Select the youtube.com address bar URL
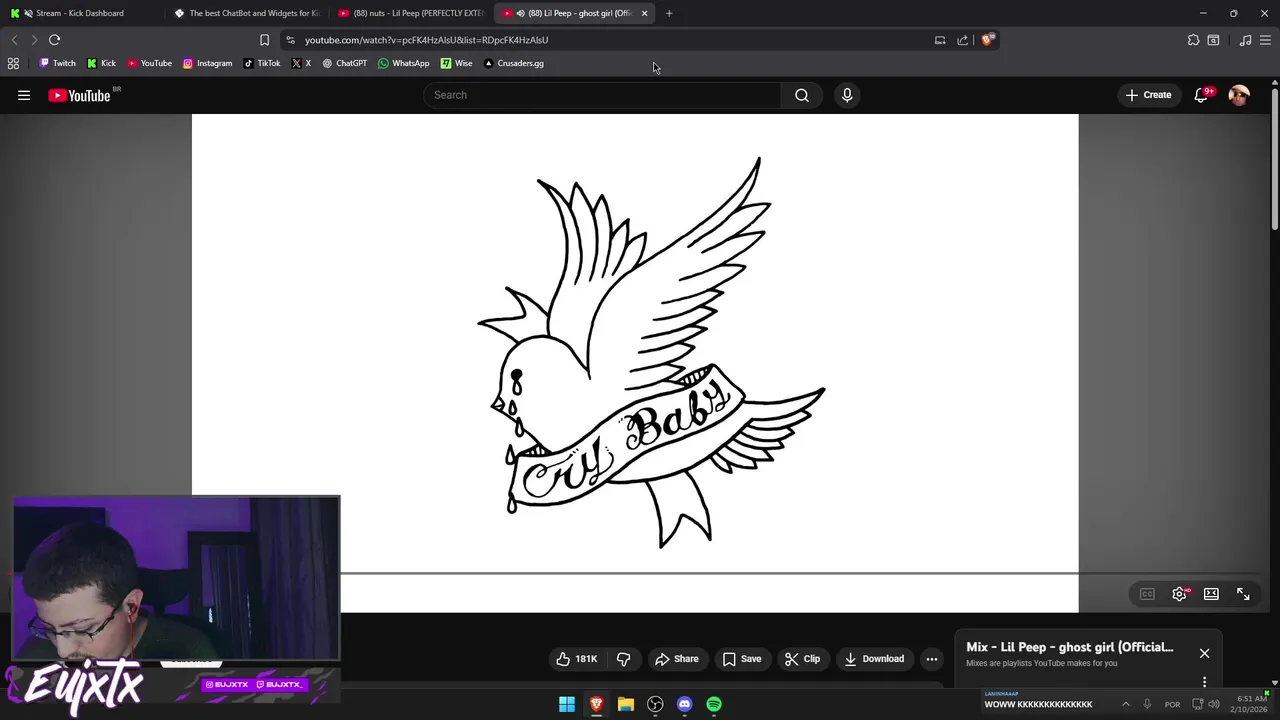Viewport: 1280px width, 720px height. point(426,40)
